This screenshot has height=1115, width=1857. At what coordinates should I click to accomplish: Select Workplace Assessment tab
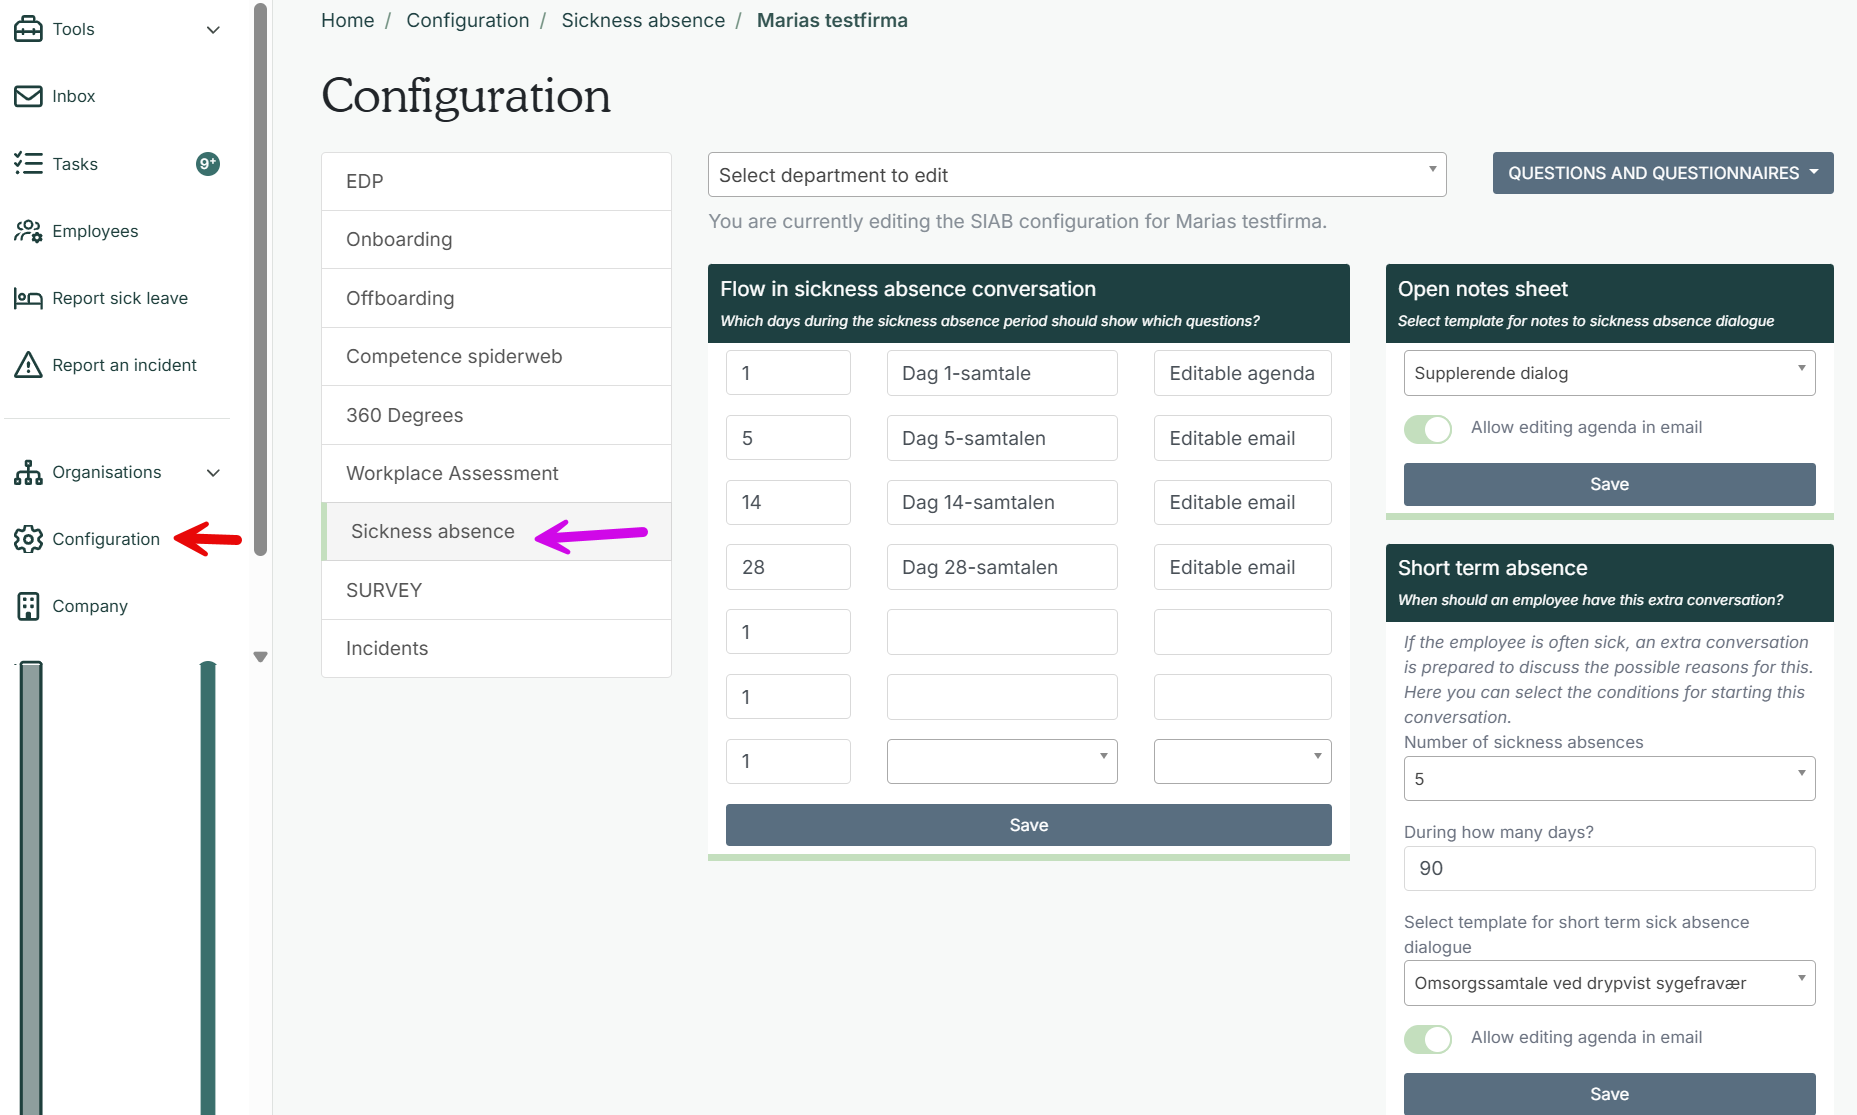[x=496, y=473]
